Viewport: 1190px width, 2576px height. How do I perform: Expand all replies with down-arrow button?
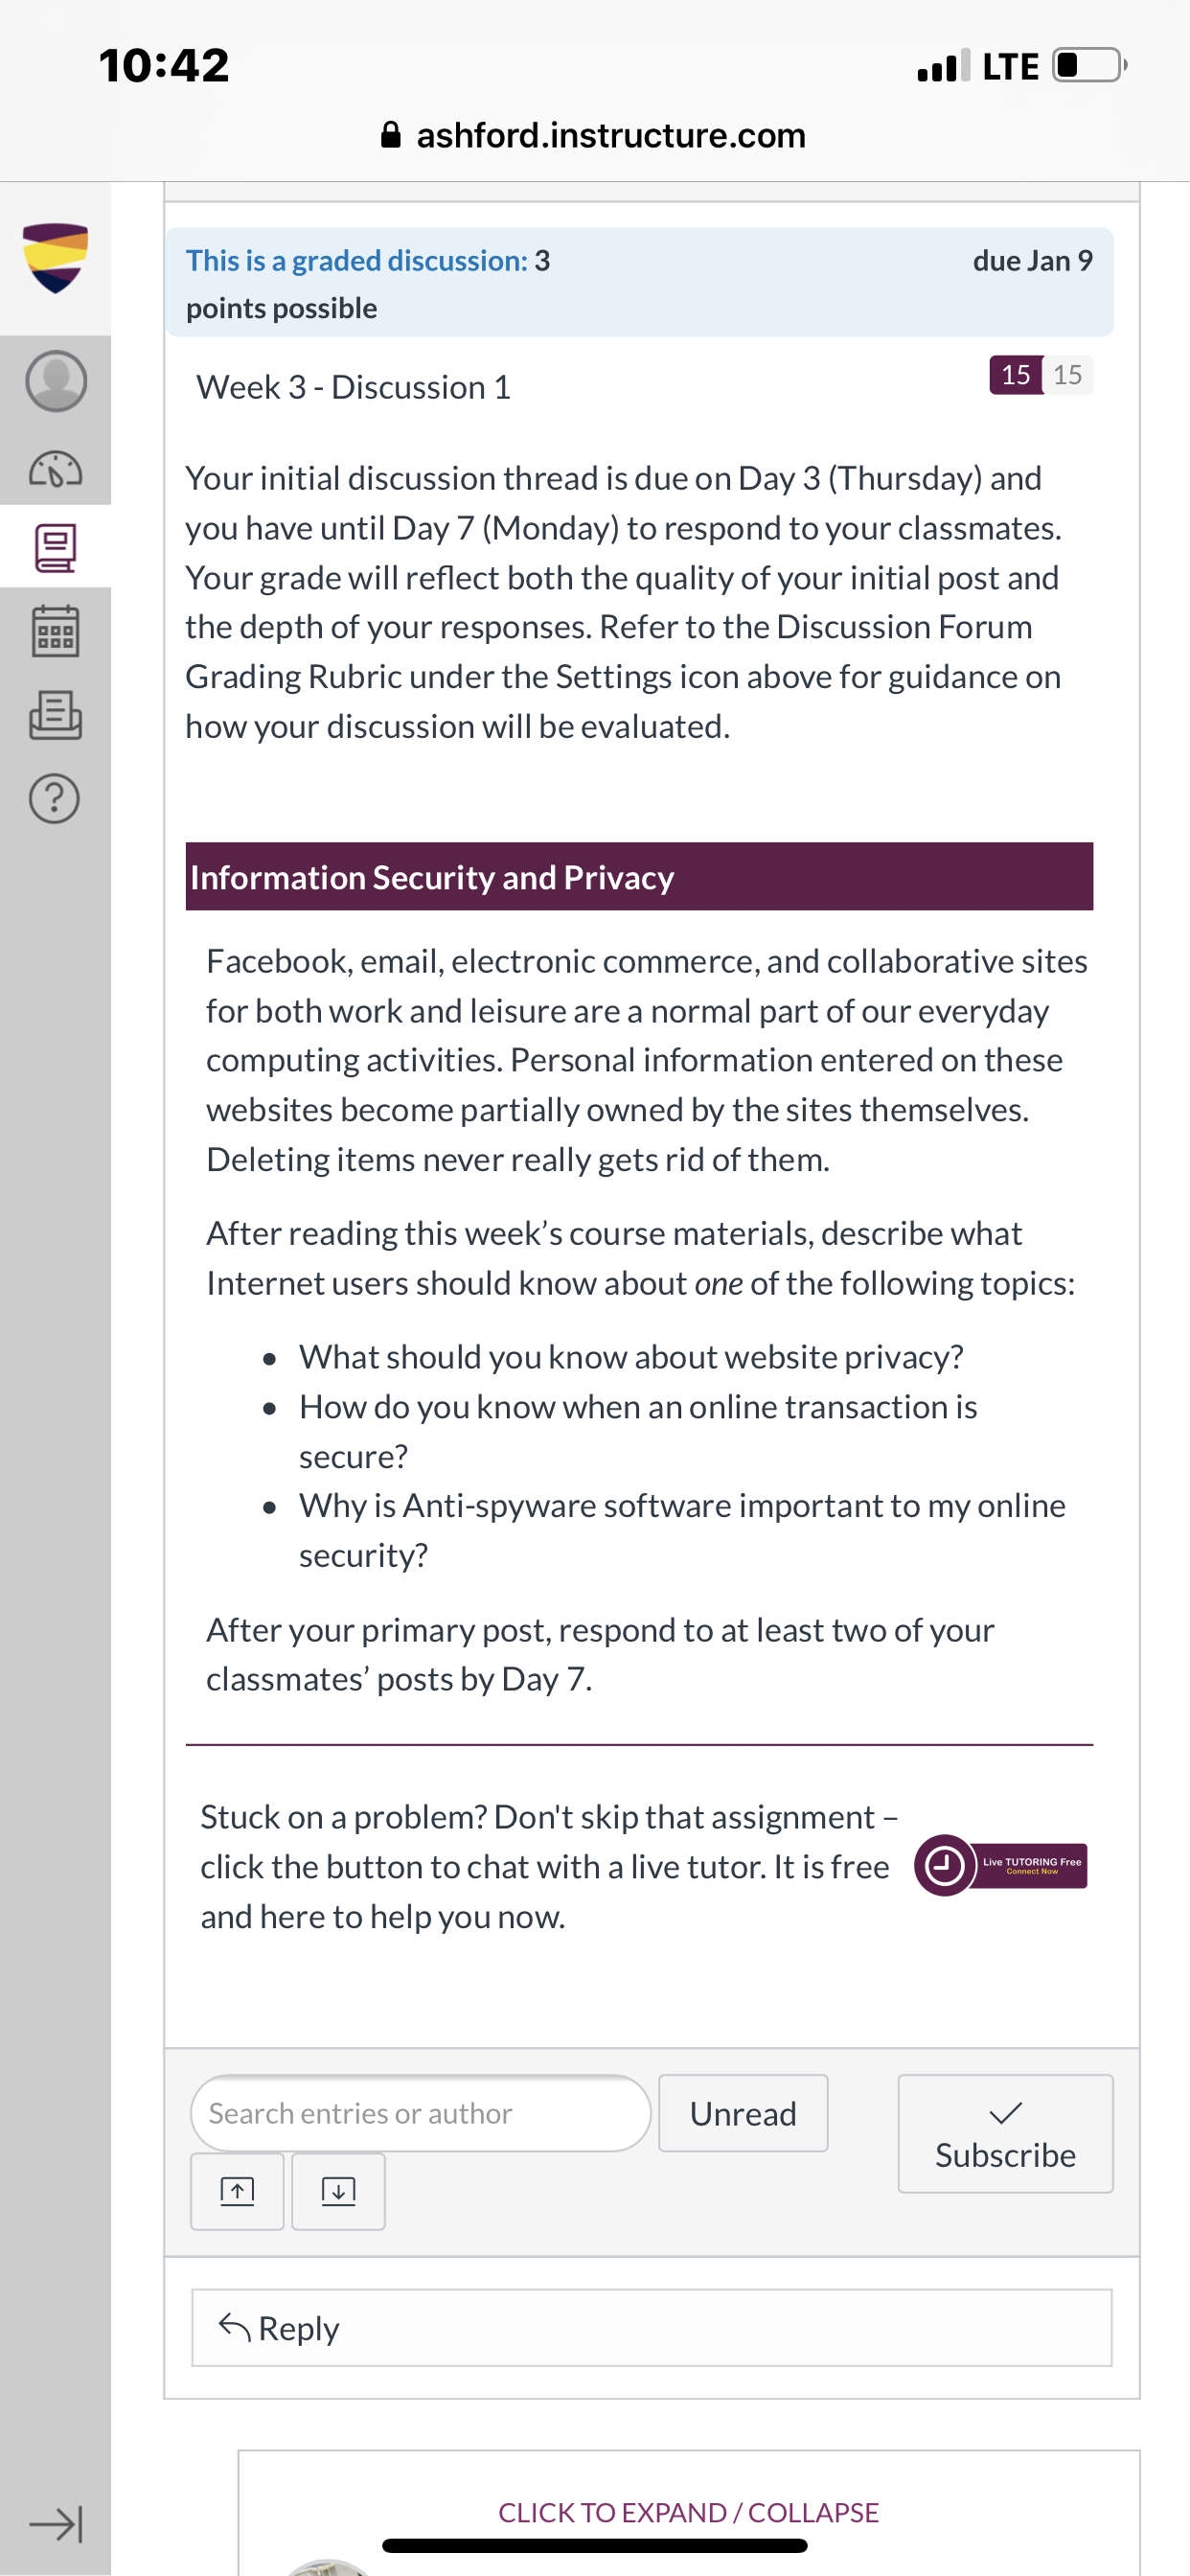(x=338, y=2191)
